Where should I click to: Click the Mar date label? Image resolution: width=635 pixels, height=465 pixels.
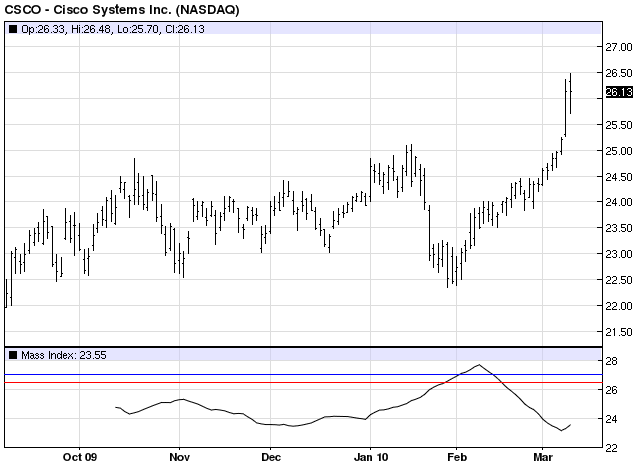coord(543,457)
